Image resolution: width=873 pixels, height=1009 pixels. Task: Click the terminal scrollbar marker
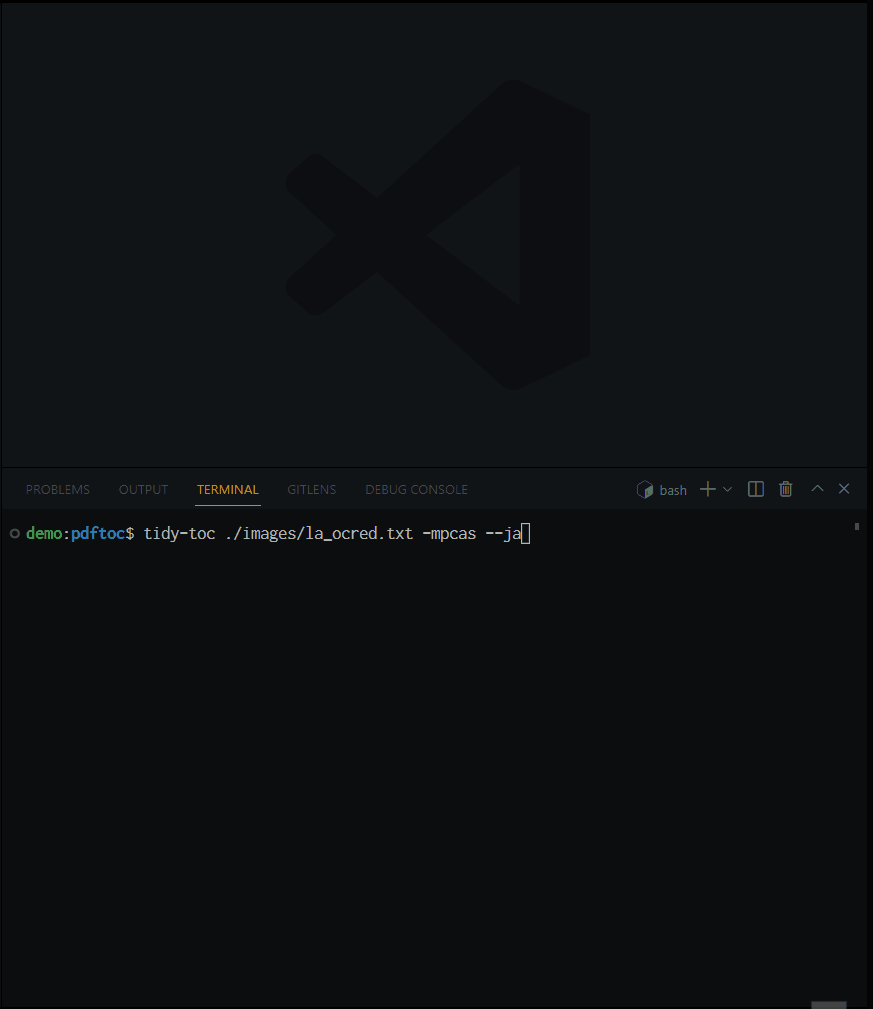point(857,526)
